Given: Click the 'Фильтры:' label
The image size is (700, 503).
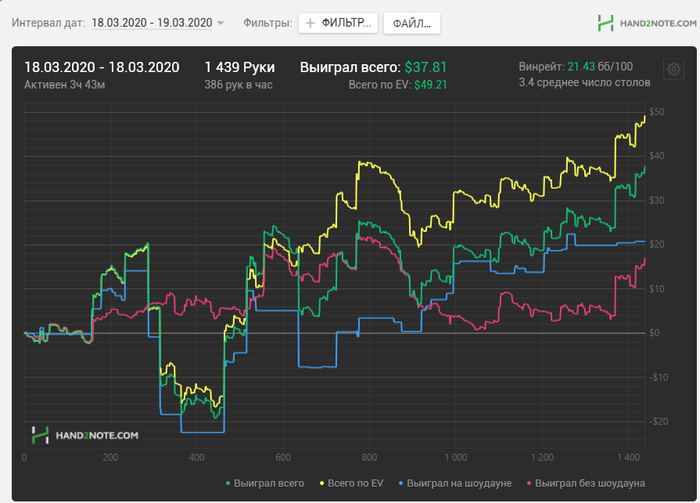Looking at the screenshot, I should coord(267,23).
